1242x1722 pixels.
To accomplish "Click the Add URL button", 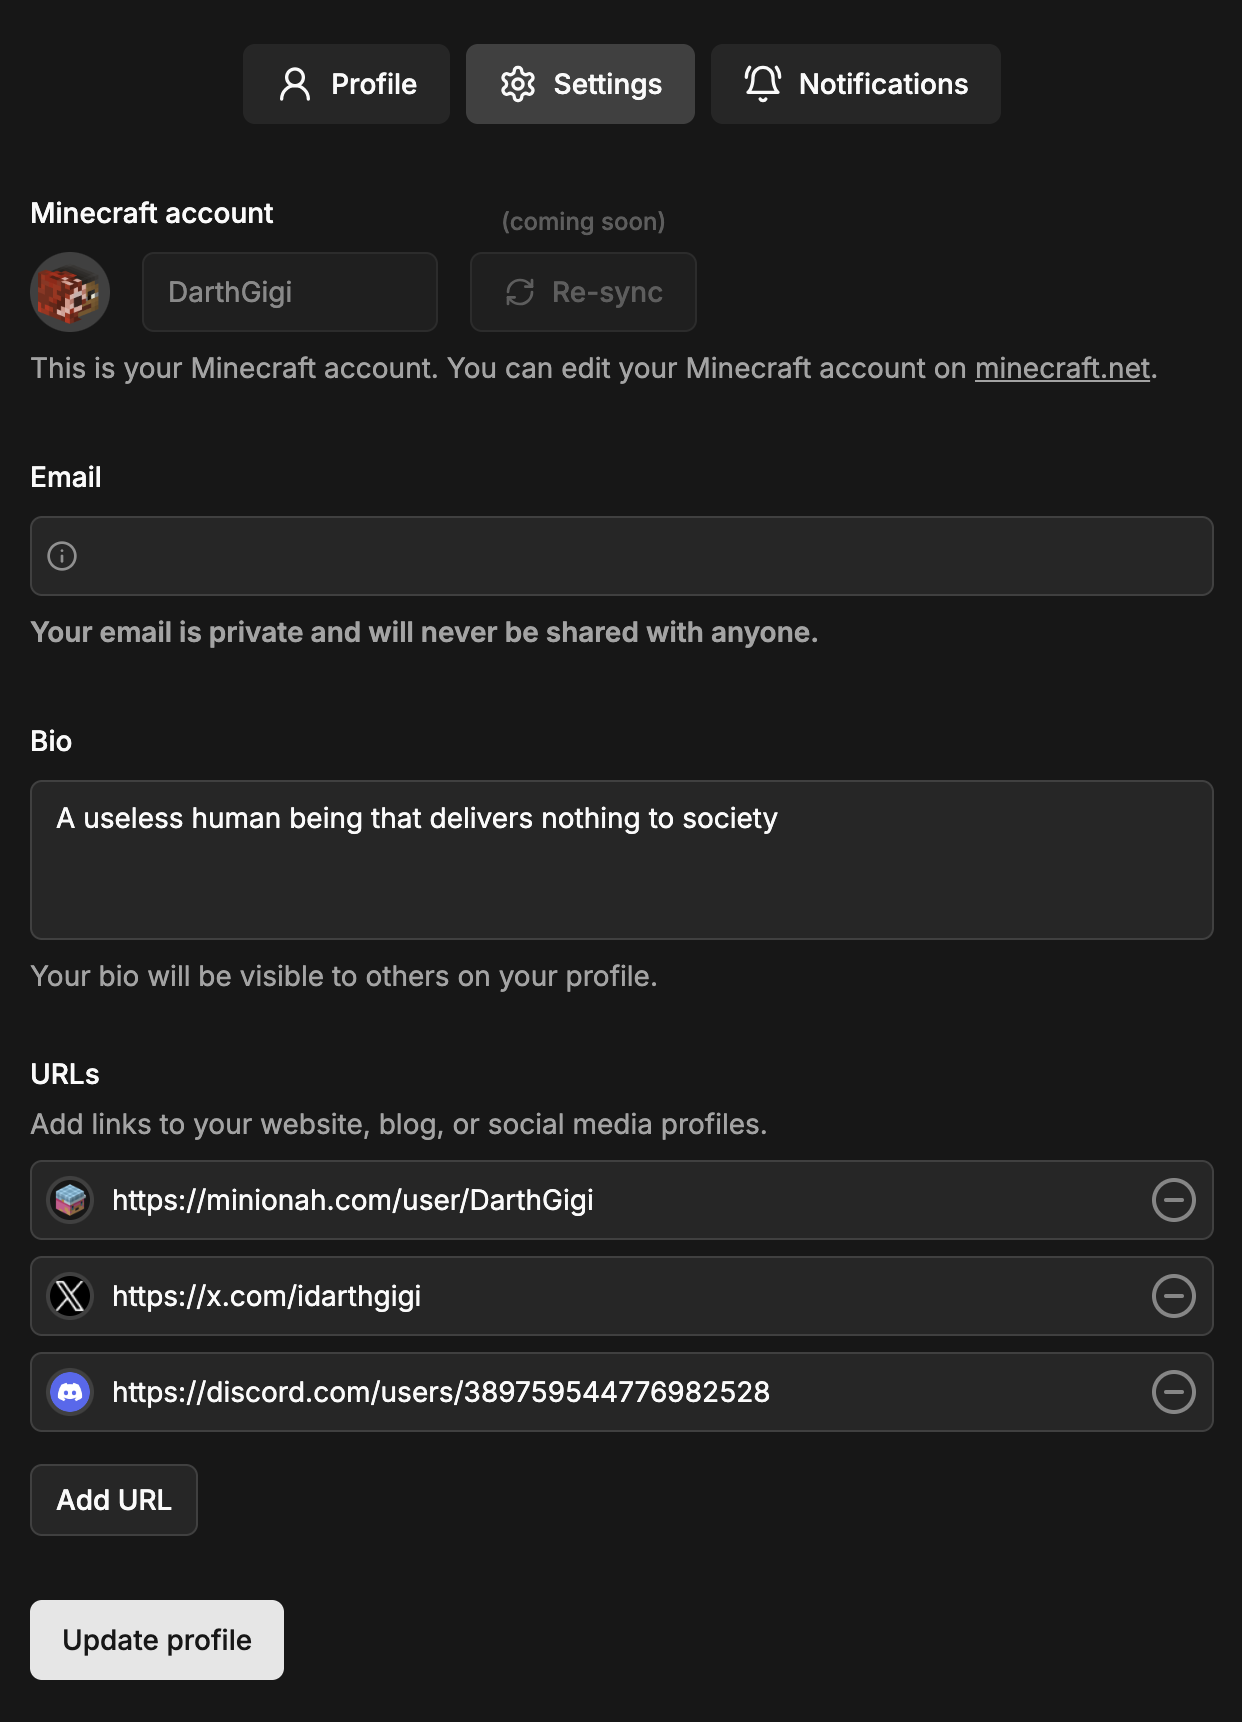I will tap(113, 1499).
